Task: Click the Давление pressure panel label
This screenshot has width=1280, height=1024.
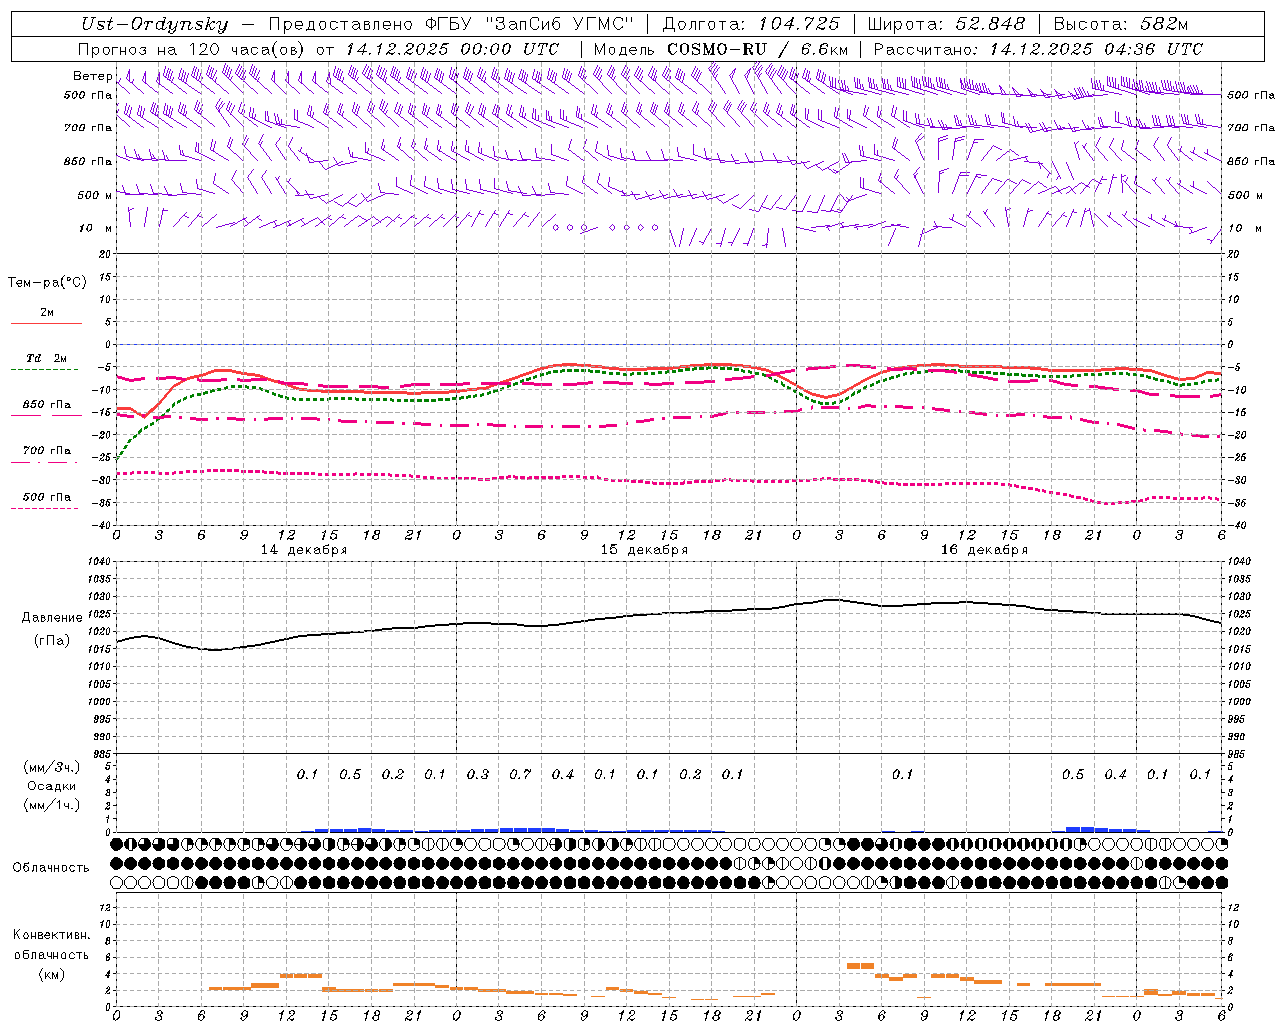Action: tap(52, 618)
